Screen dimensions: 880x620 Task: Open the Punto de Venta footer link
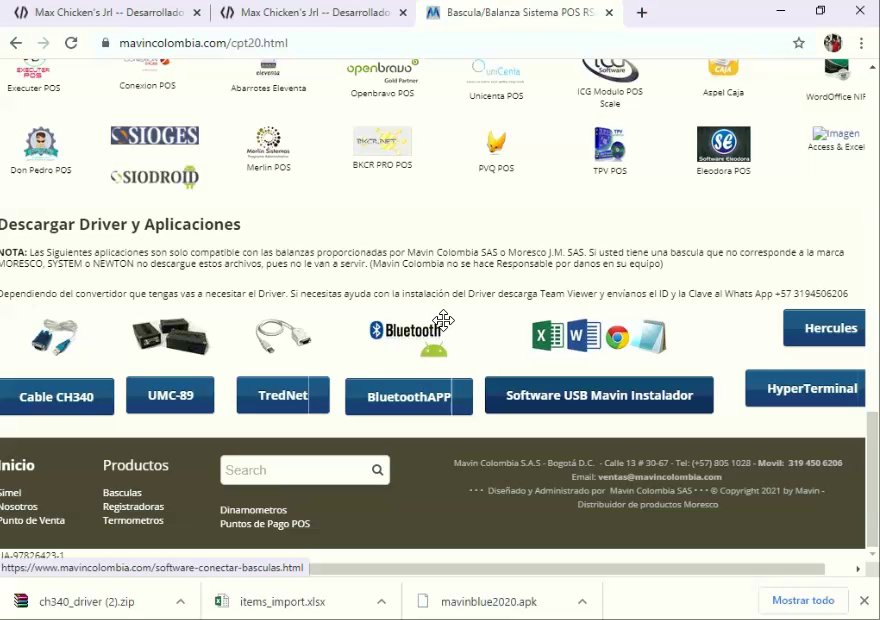coord(32,521)
